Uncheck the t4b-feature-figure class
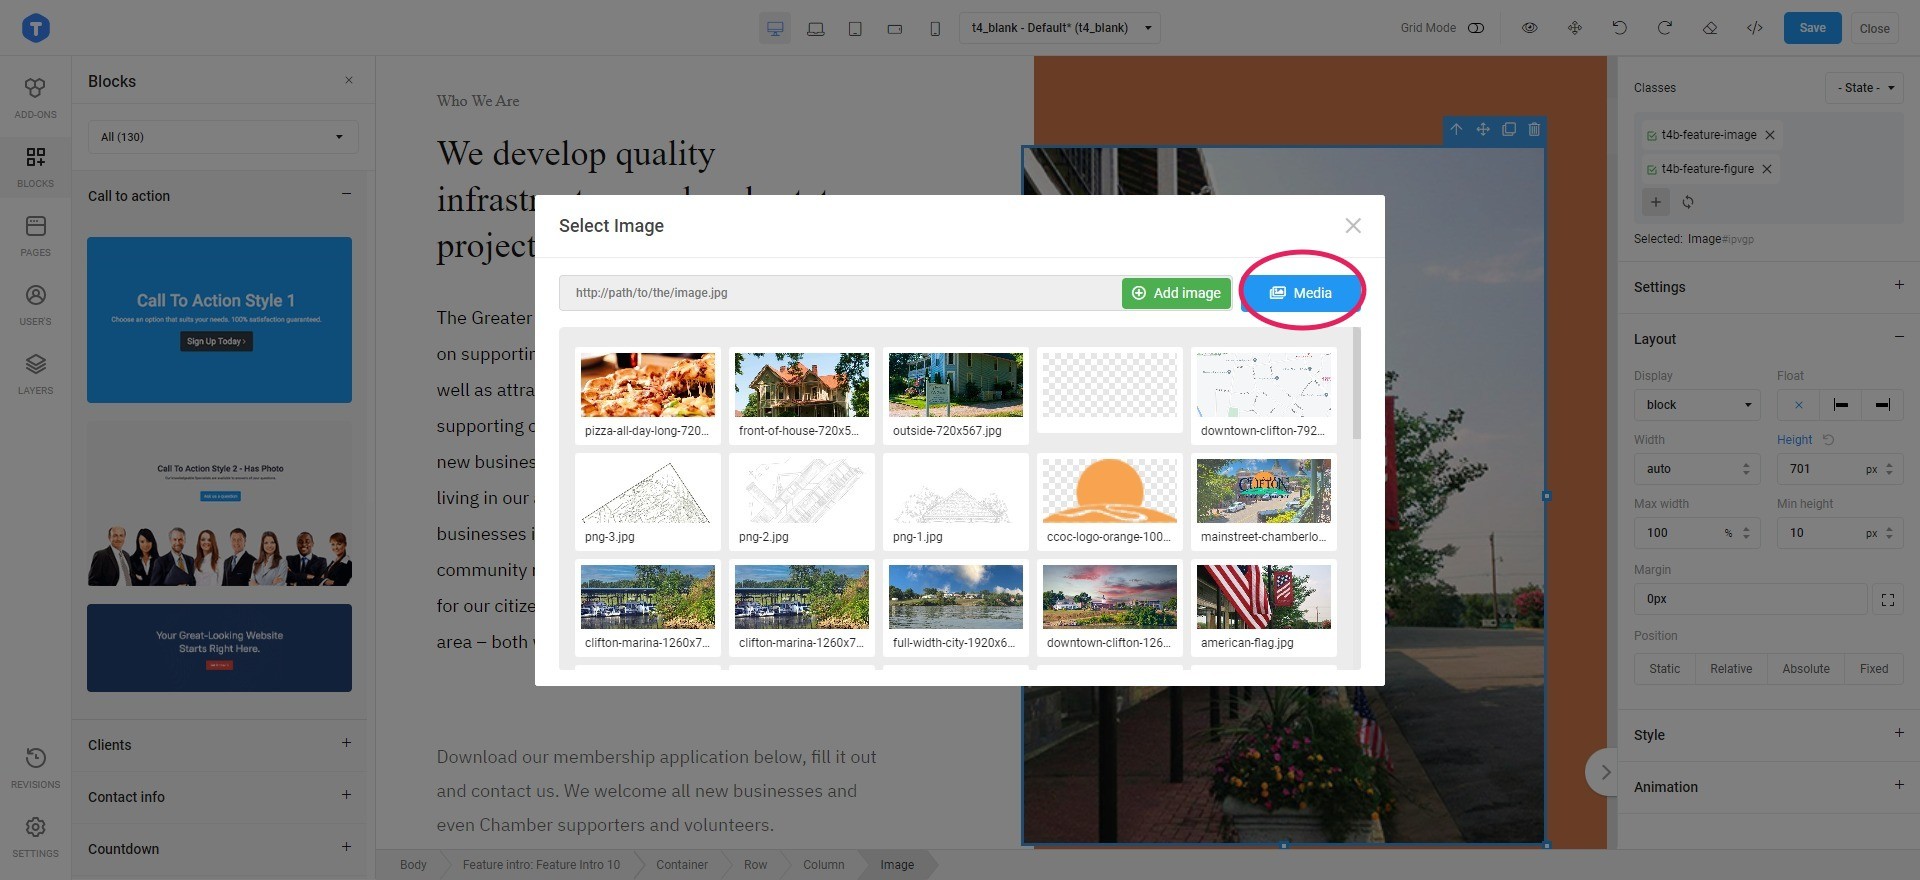1920x880 pixels. point(1652,170)
